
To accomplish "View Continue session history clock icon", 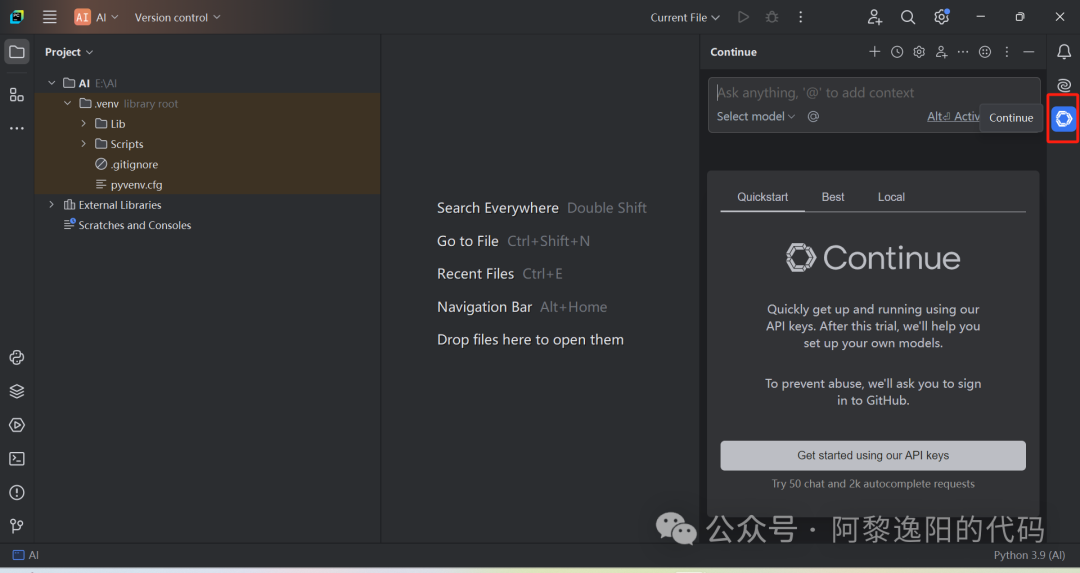I will click(897, 52).
